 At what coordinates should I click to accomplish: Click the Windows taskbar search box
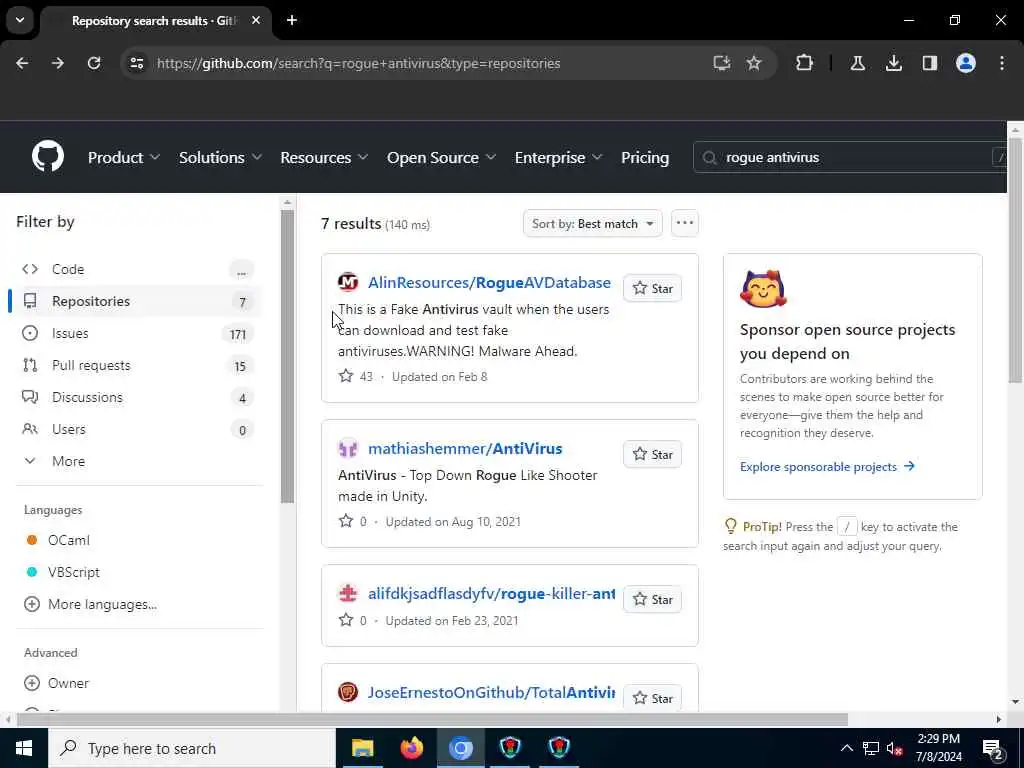pos(191,748)
